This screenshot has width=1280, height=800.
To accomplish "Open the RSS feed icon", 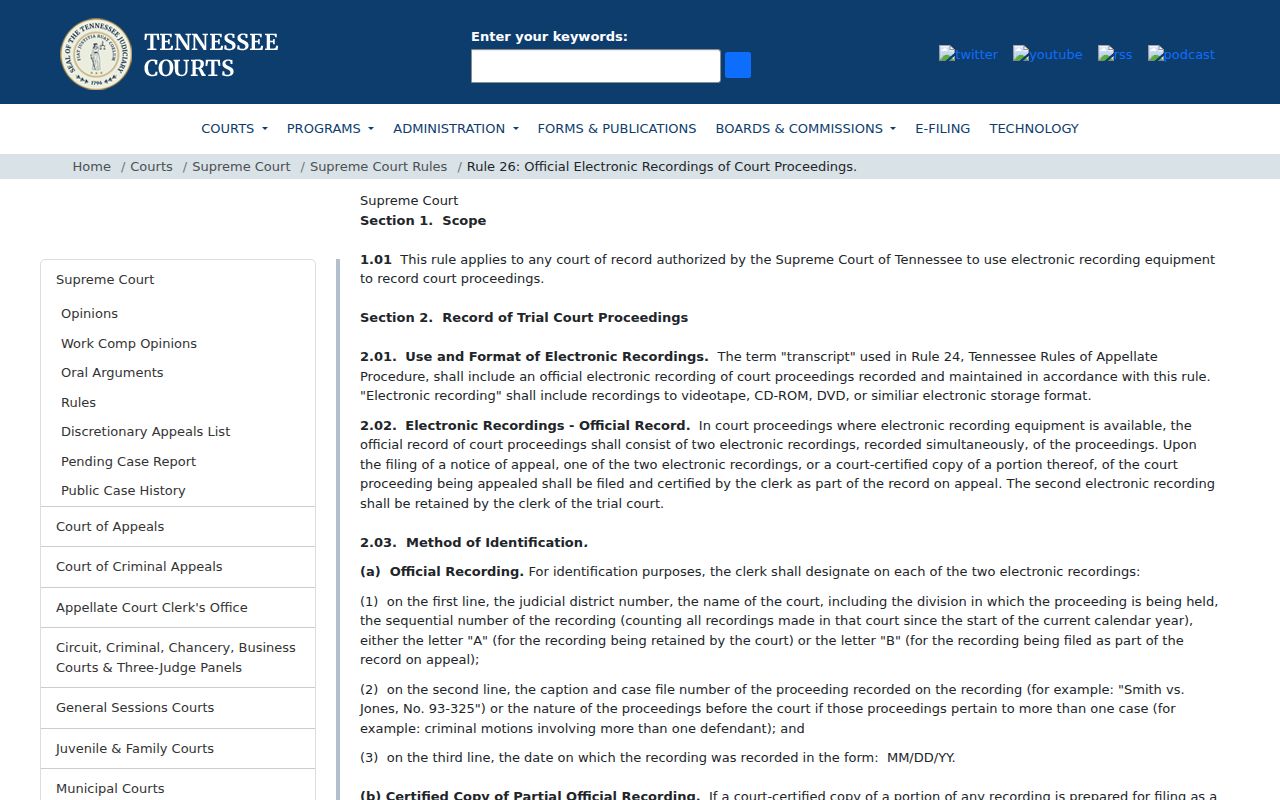I will coord(1115,54).
